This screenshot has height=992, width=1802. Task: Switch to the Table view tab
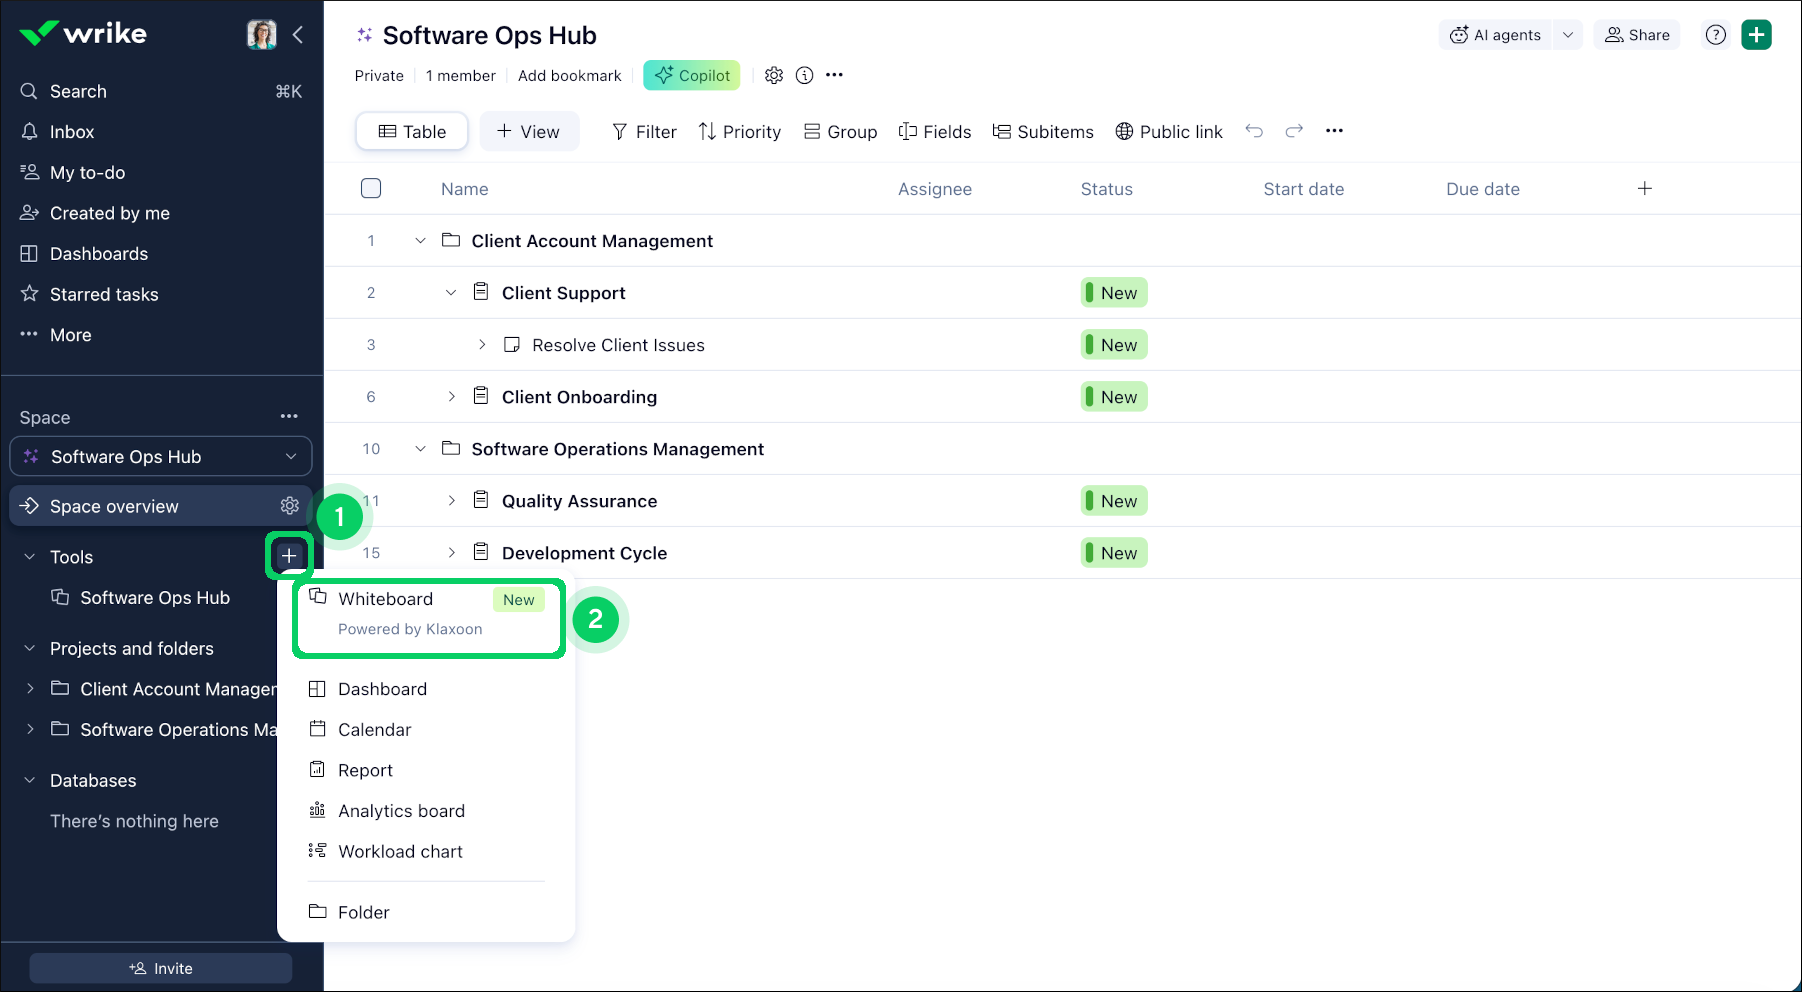[x=412, y=132]
